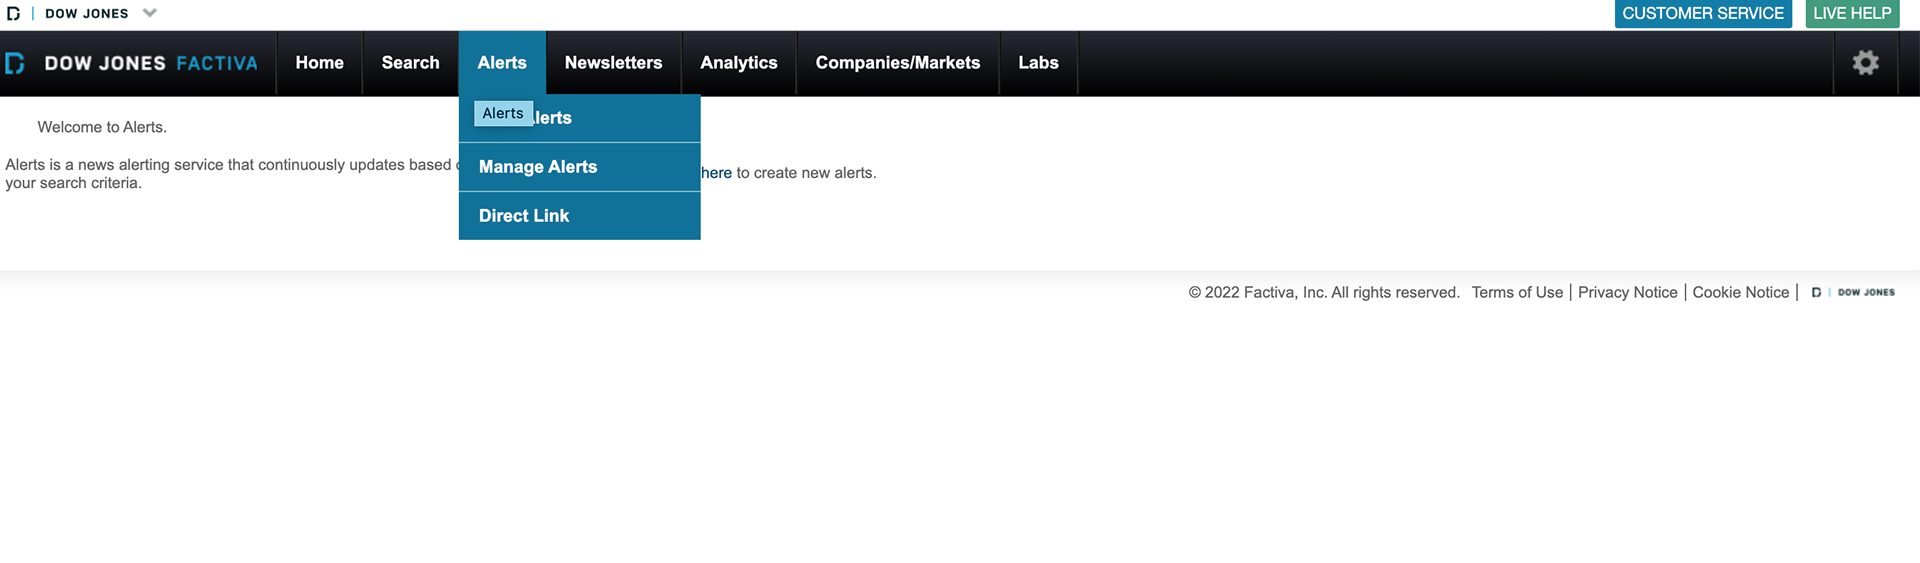Viewport: 1920px width, 563px height.
Task: Open the Live Help button
Action: click(1852, 13)
